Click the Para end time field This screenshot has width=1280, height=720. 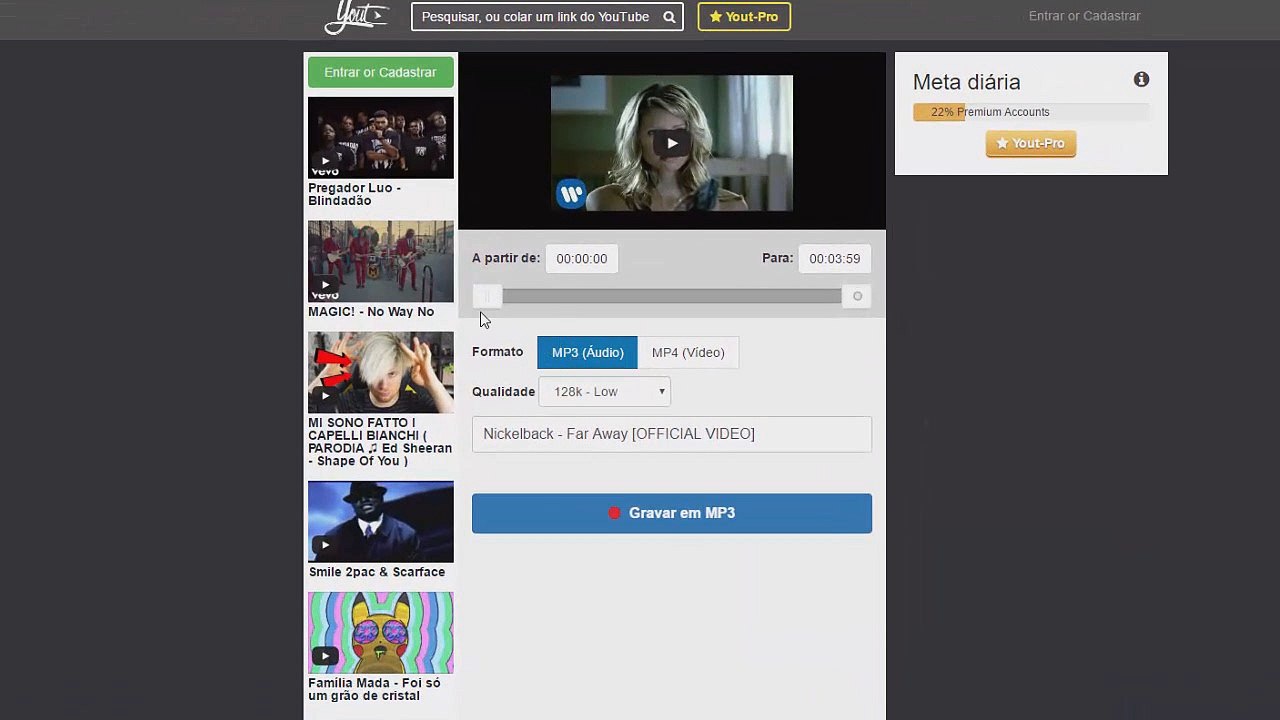point(835,259)
